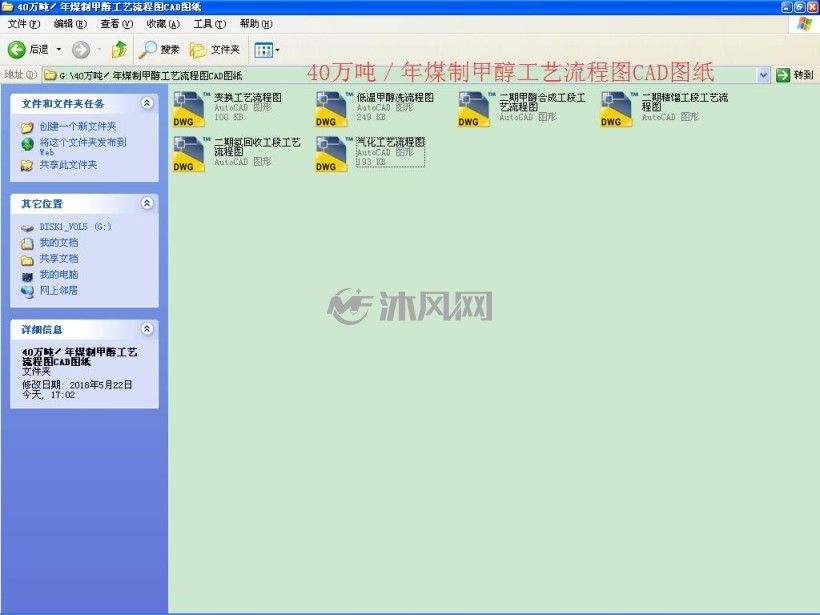Image resolution: width=820 pixels, height=615 pixels.
Task: Open the 编辑(E) menu
Action: click(70, 24)
